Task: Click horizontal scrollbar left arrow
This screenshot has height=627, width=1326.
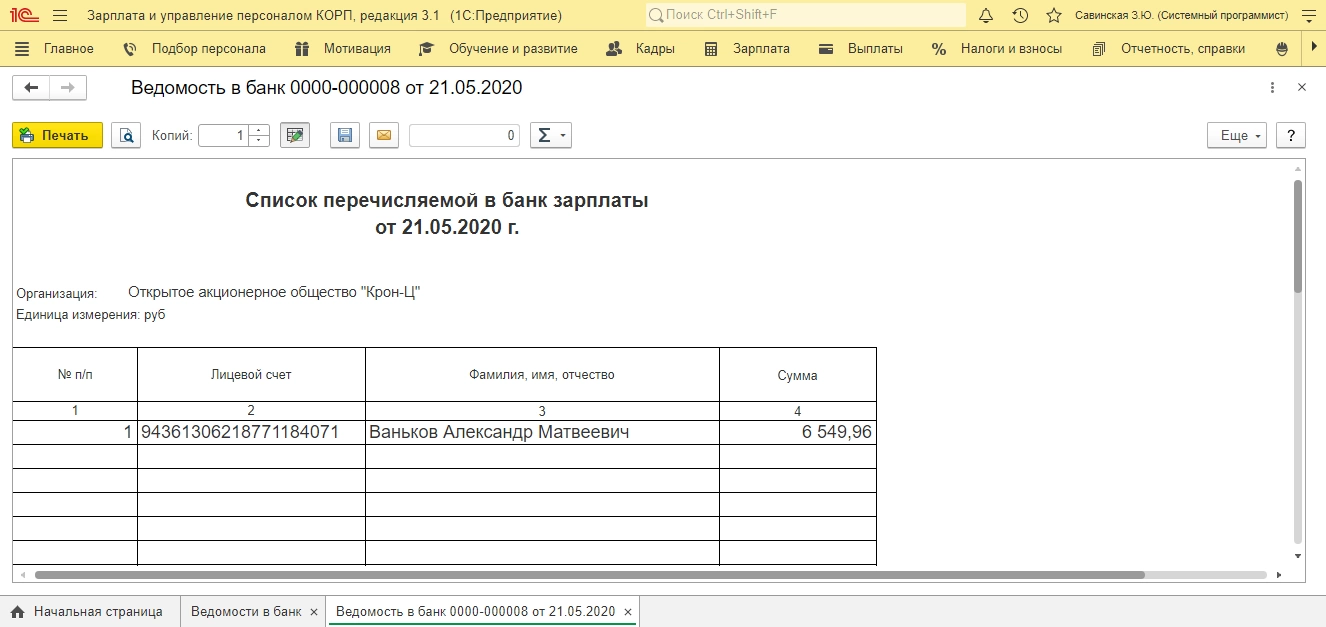Action: [x=24, y=575]
